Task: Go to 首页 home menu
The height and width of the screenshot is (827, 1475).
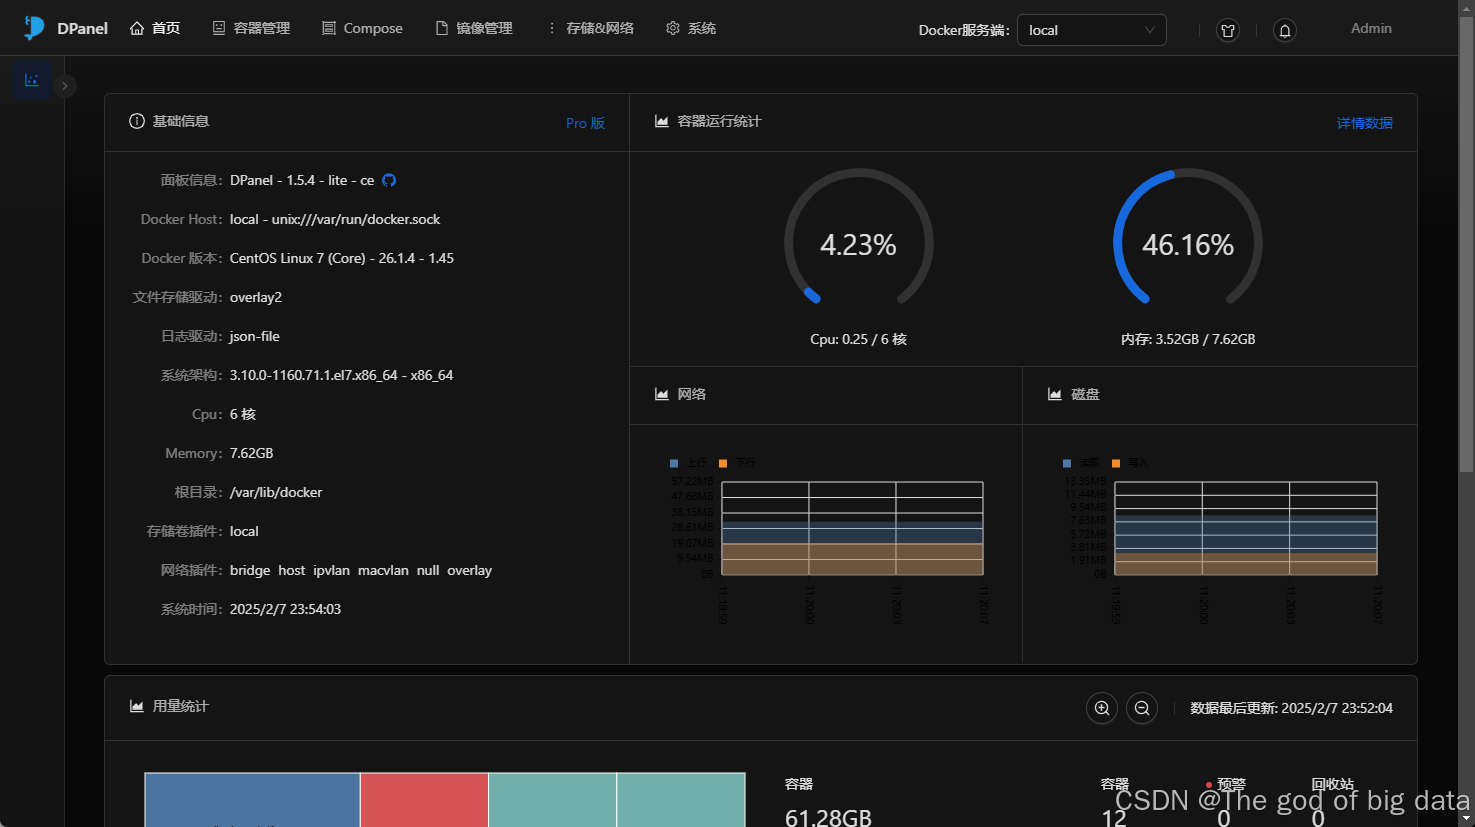Action: 155,28
